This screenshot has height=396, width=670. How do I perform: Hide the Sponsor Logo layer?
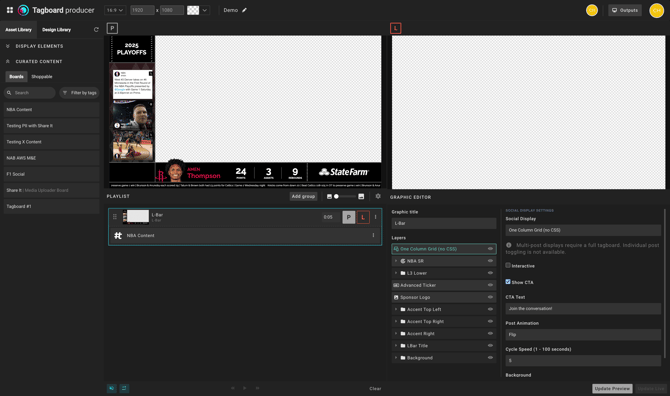pos(490,297)
